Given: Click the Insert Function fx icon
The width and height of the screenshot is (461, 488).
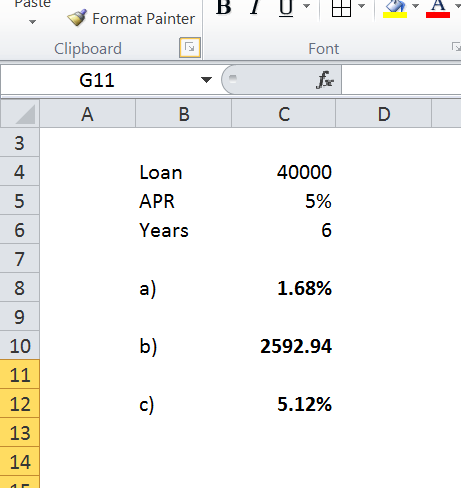Looking at the screenshot, I should (325, 80).
